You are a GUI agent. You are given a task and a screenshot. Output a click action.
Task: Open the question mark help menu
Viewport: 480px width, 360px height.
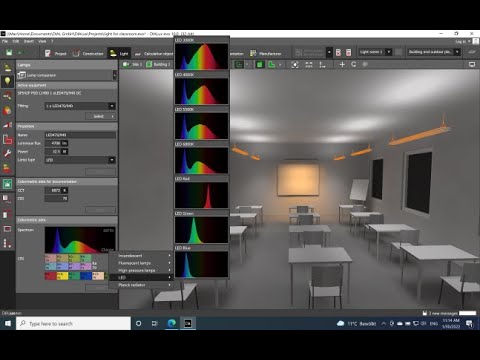[52, 41]
